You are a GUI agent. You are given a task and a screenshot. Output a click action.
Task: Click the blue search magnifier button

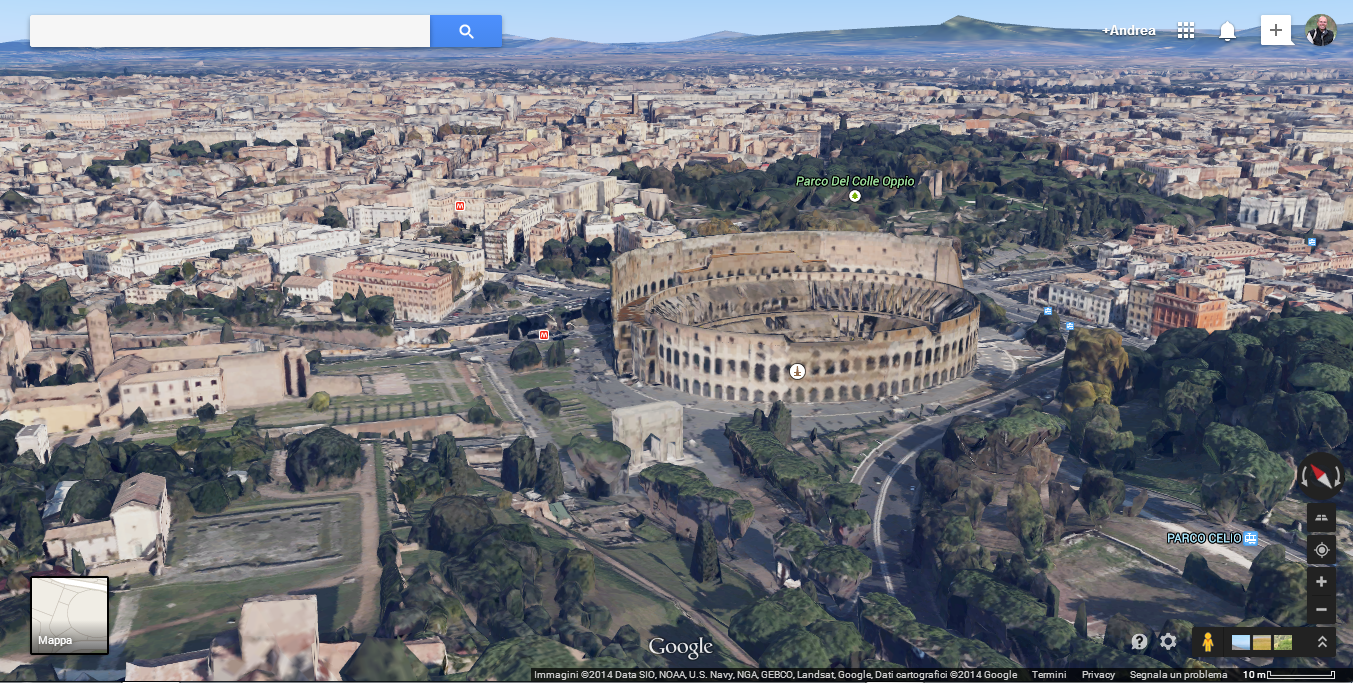[466, 31]
